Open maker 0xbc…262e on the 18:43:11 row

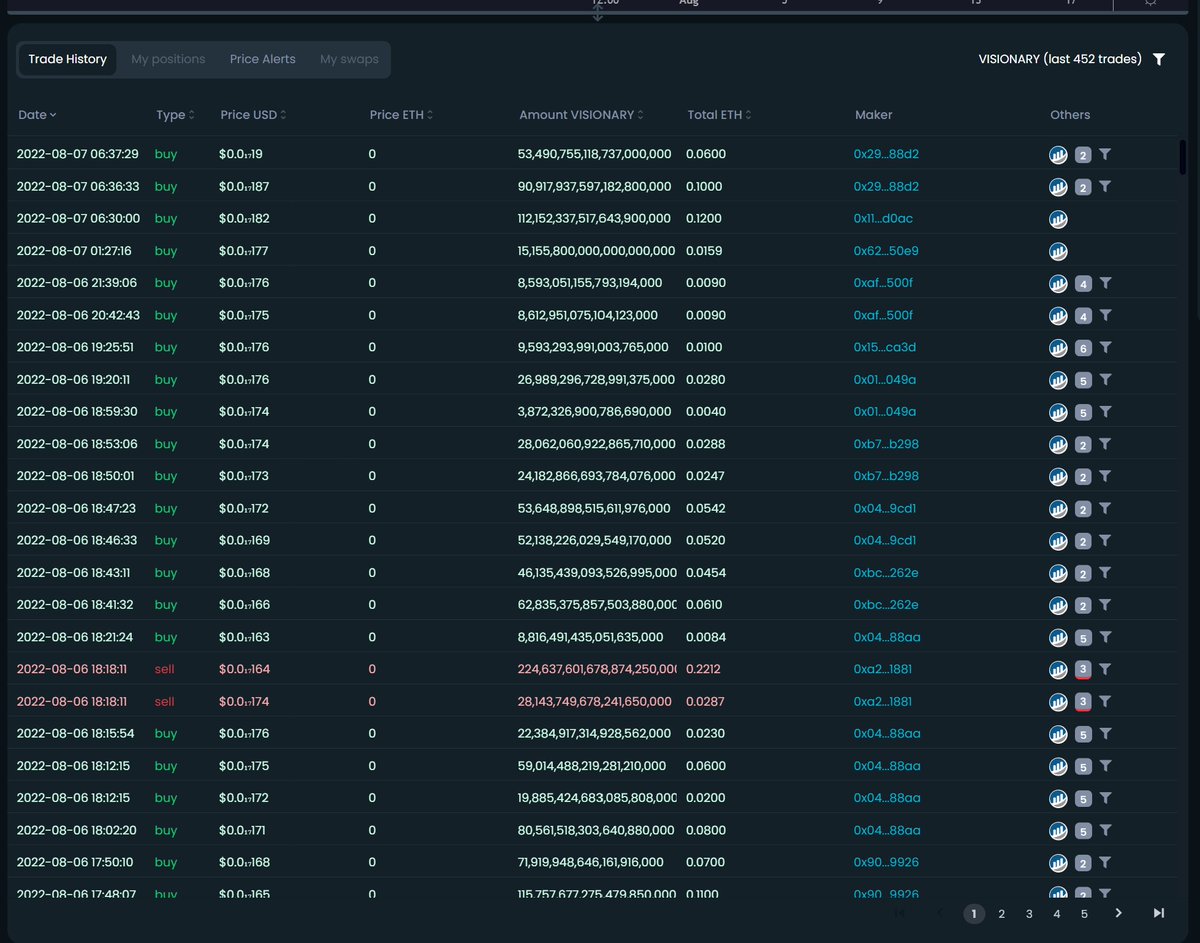[x=886, y=573]
